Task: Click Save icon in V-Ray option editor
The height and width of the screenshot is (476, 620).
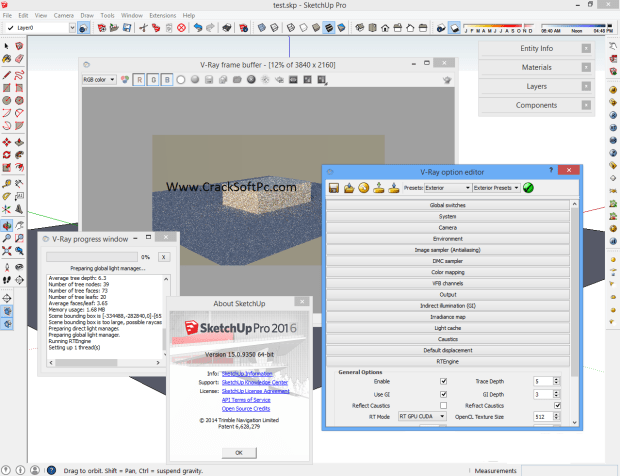Action: point(334,188)
